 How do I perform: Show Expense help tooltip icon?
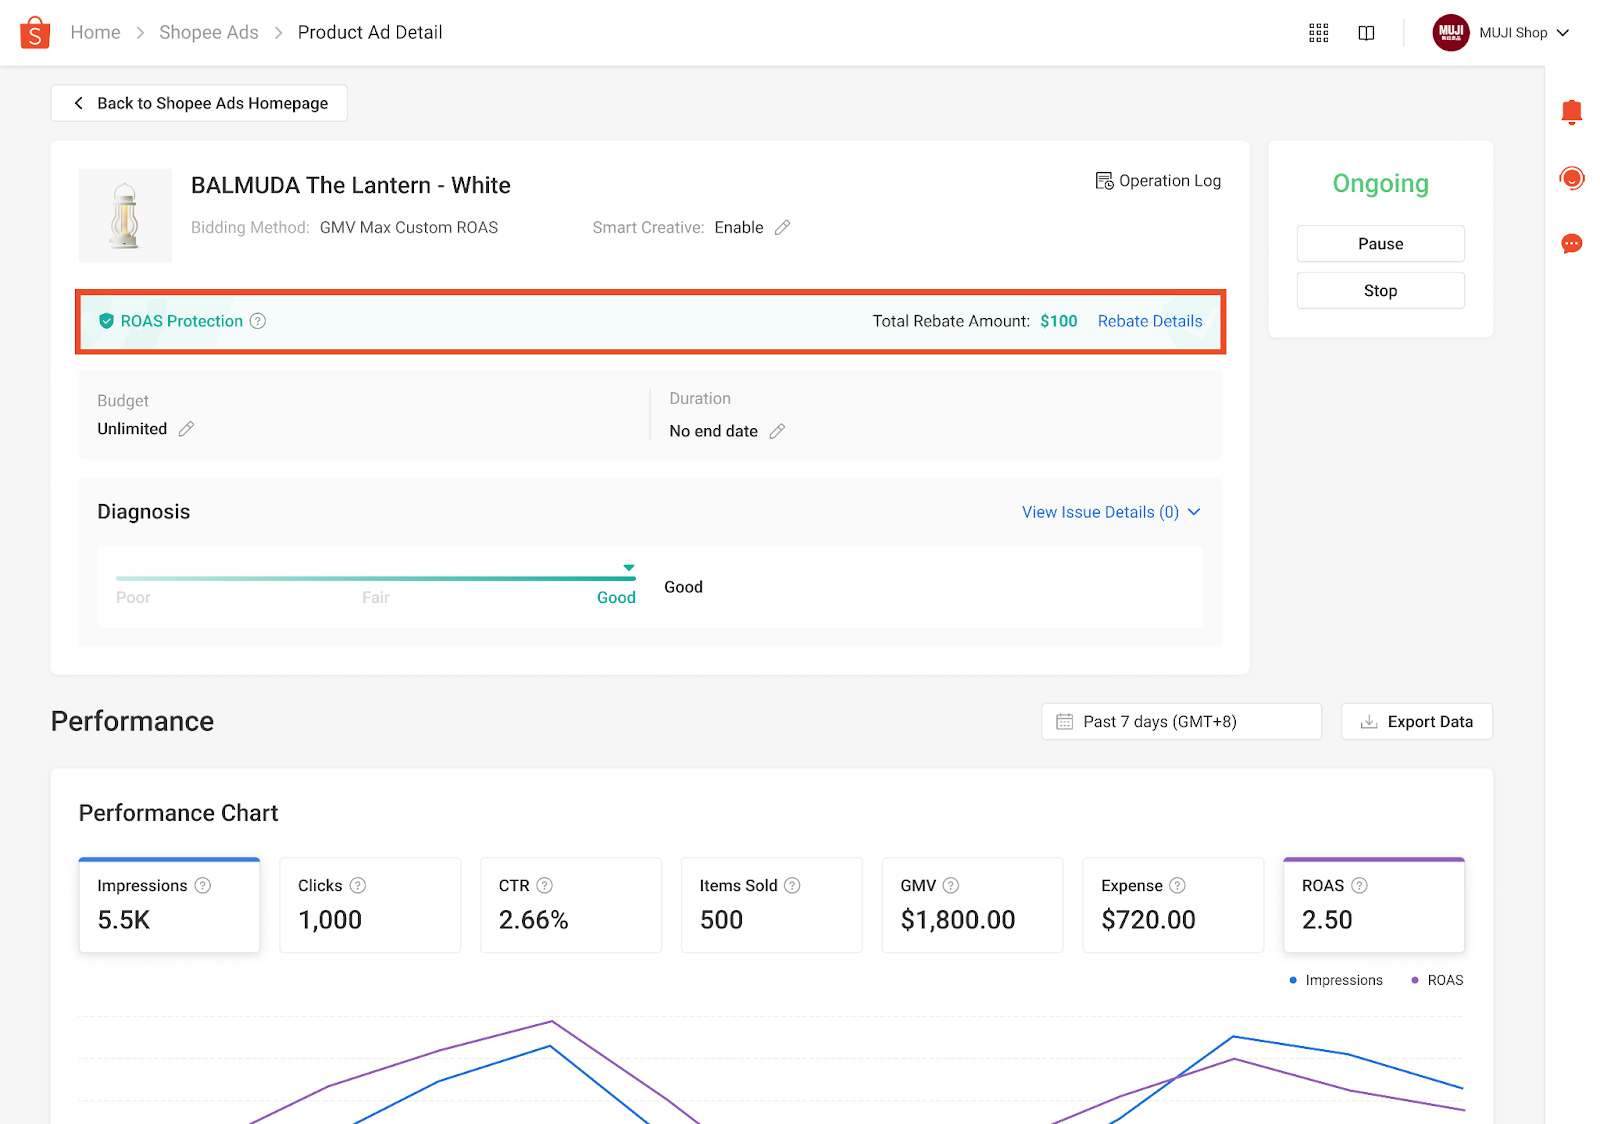tap(1178, 886)
